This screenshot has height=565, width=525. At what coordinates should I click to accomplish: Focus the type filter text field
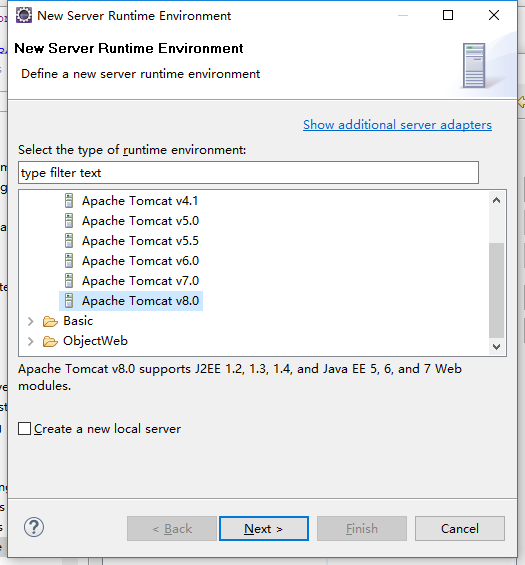248,173
